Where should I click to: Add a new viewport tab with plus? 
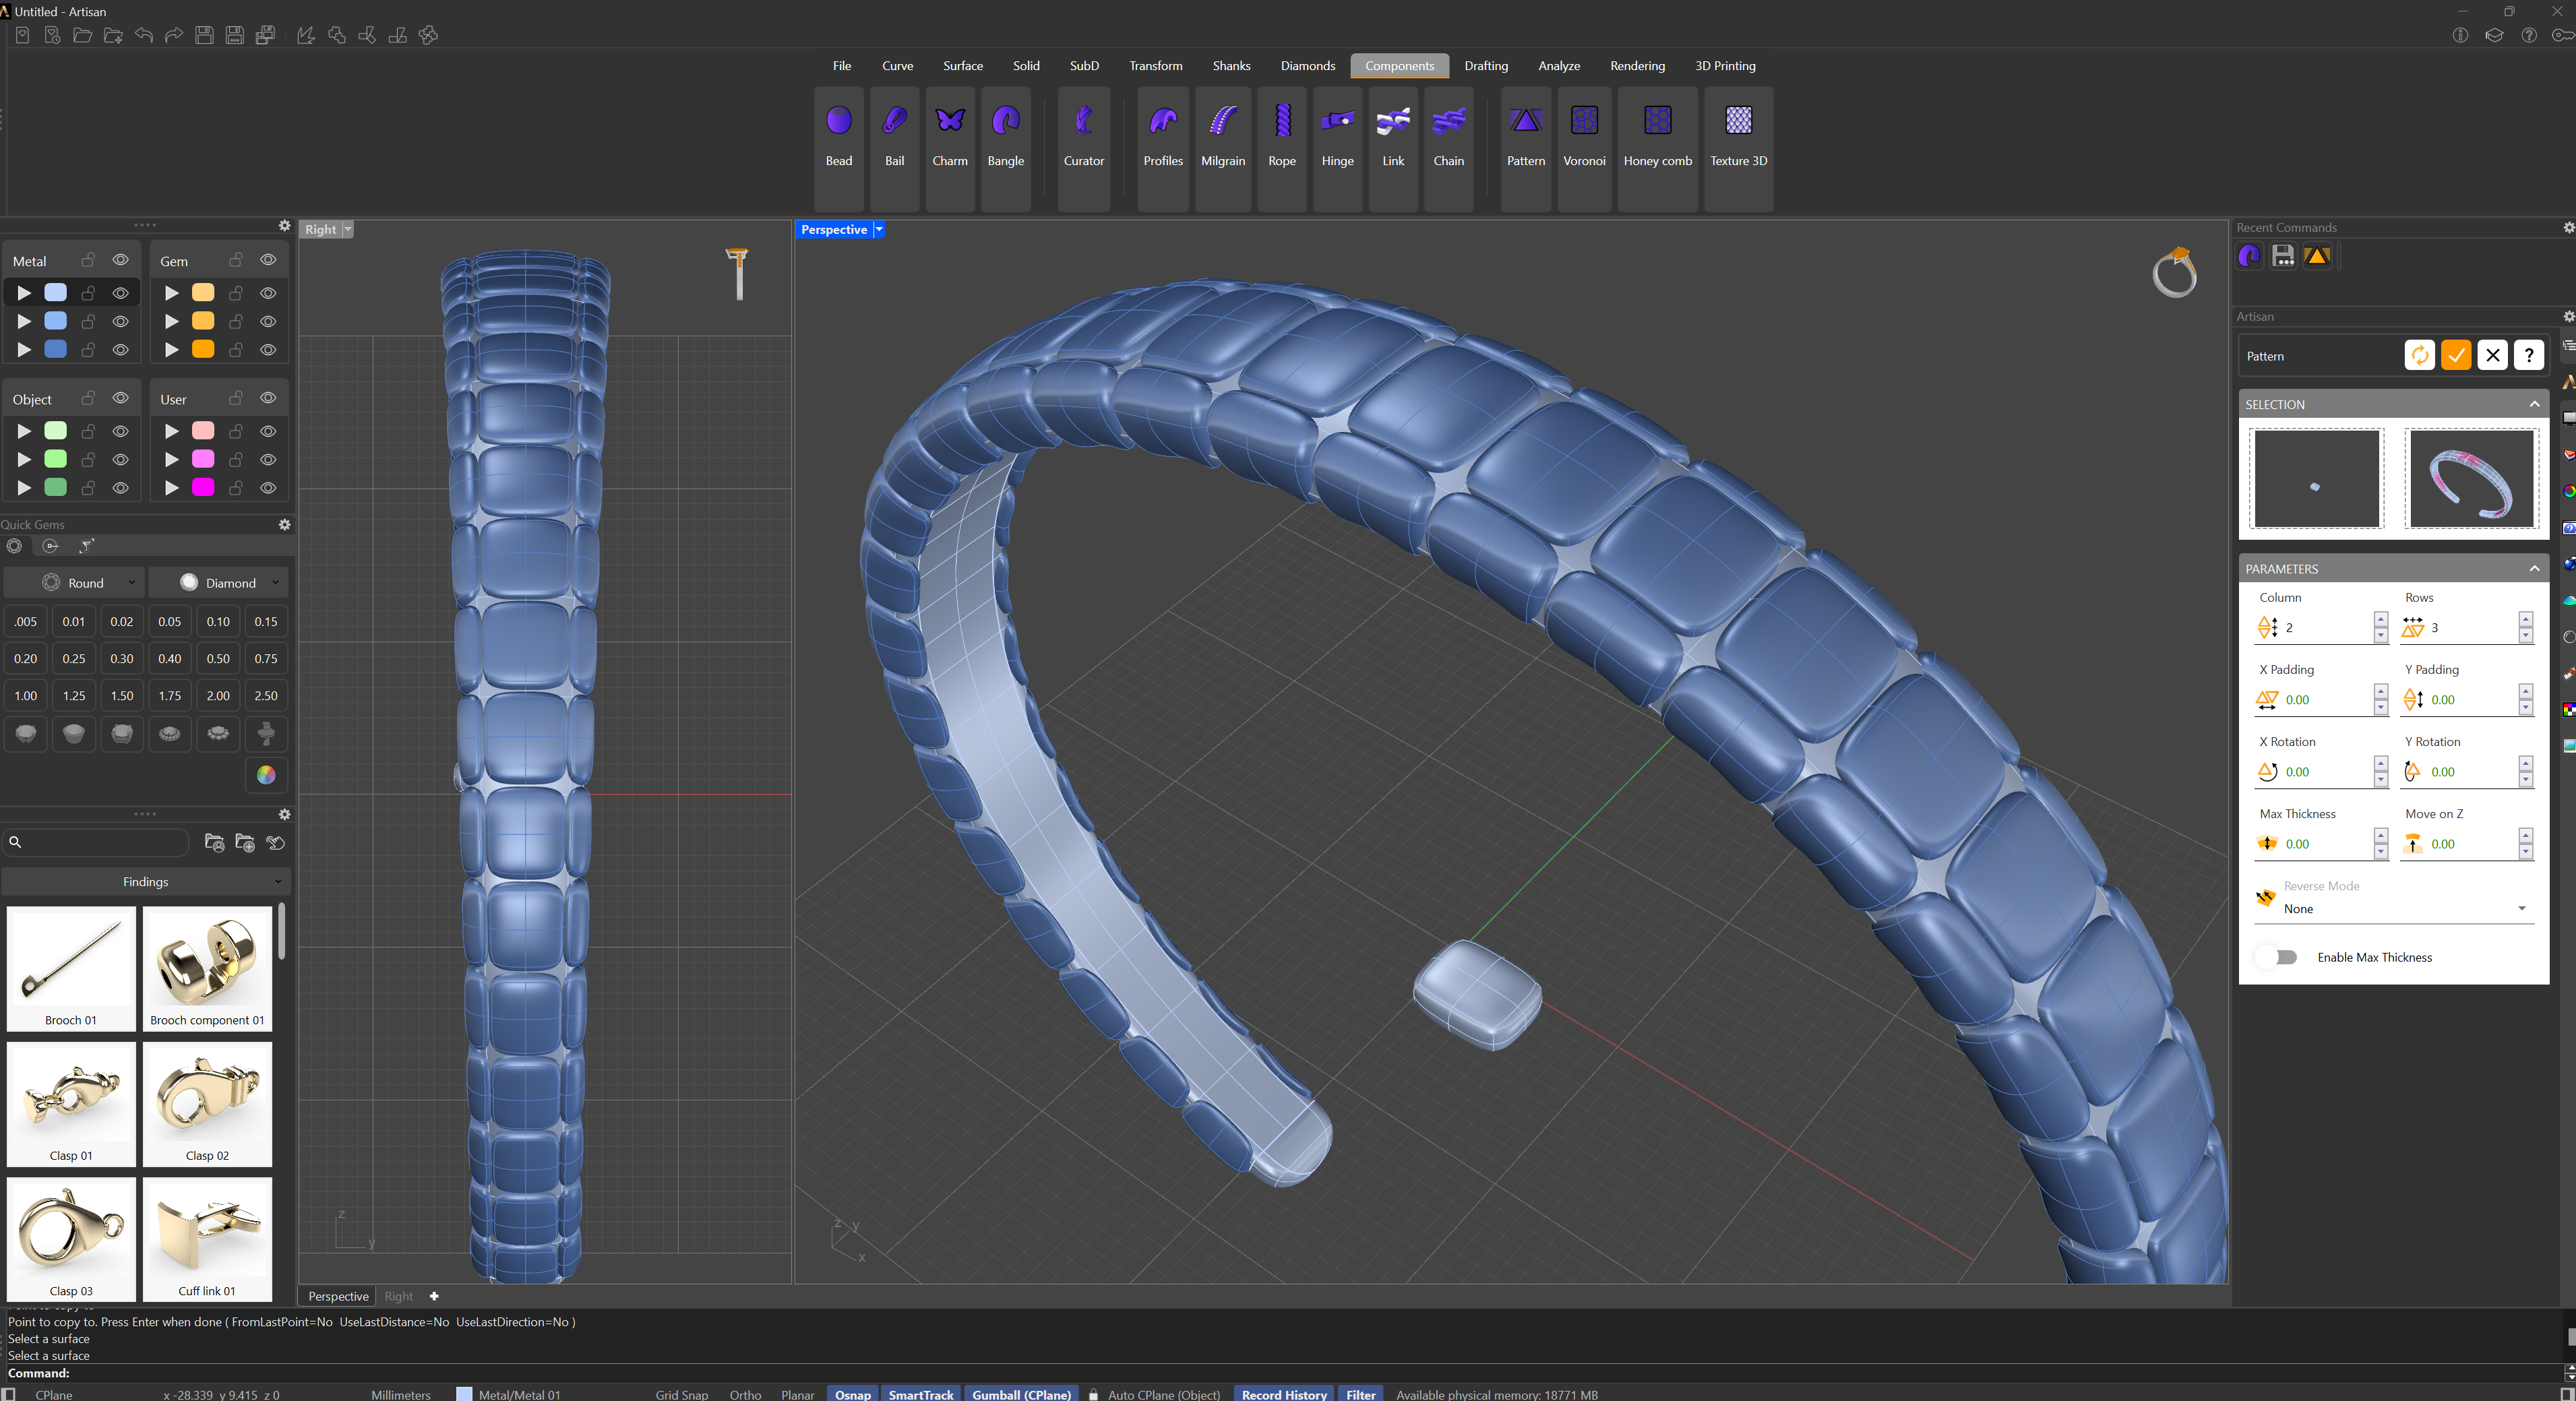coord(434,1296)
